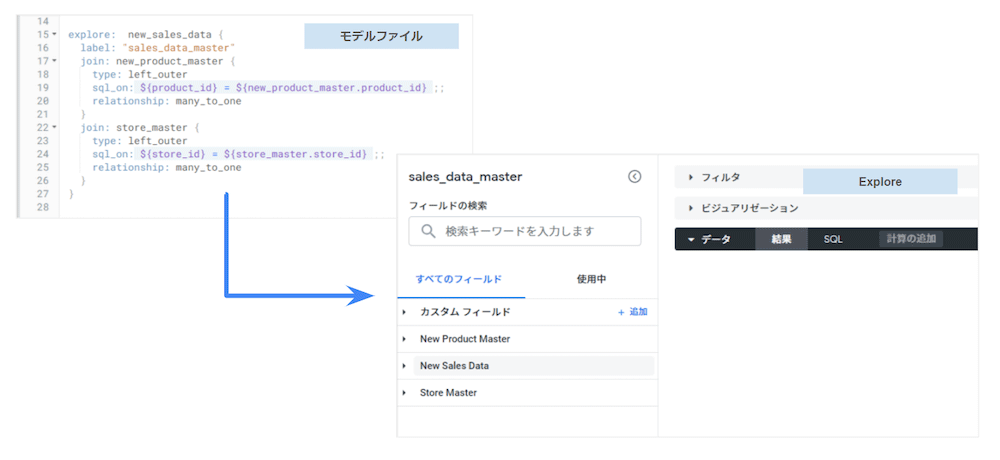Expand the Store Master view
The width and height of the screenshot is (1000, 460).
point(404,393)
